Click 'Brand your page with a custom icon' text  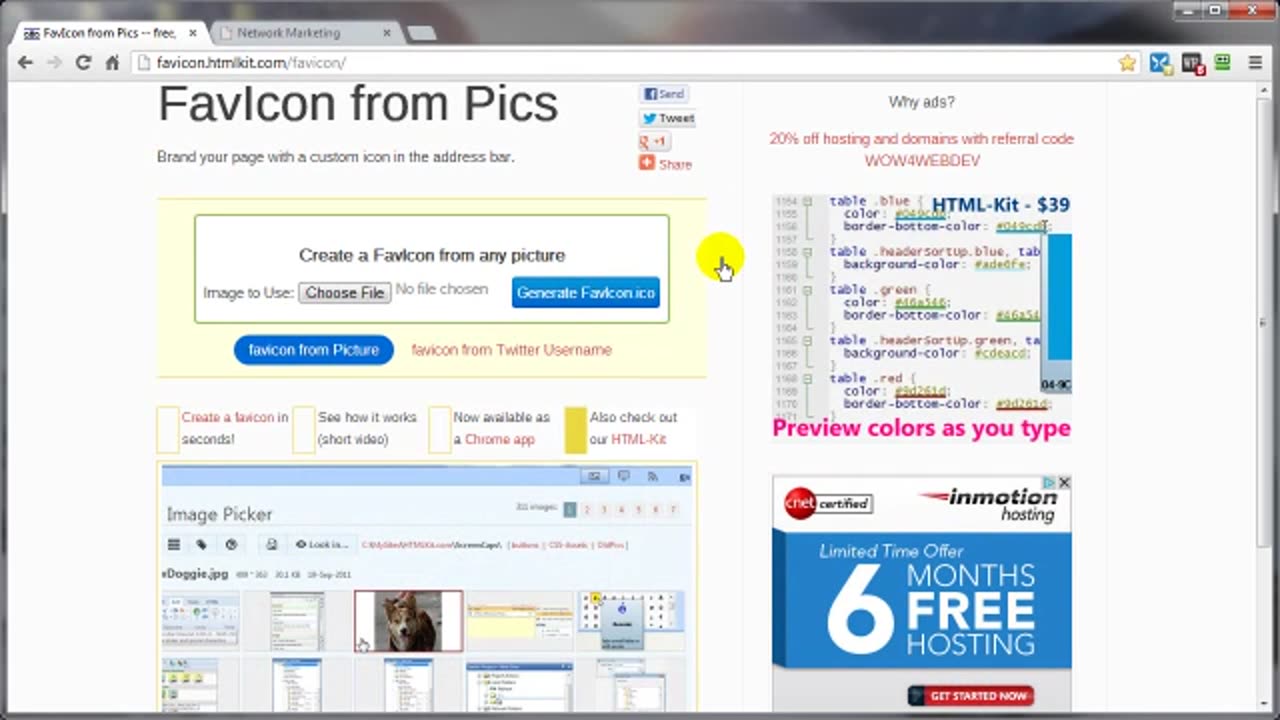click(335, 157)
